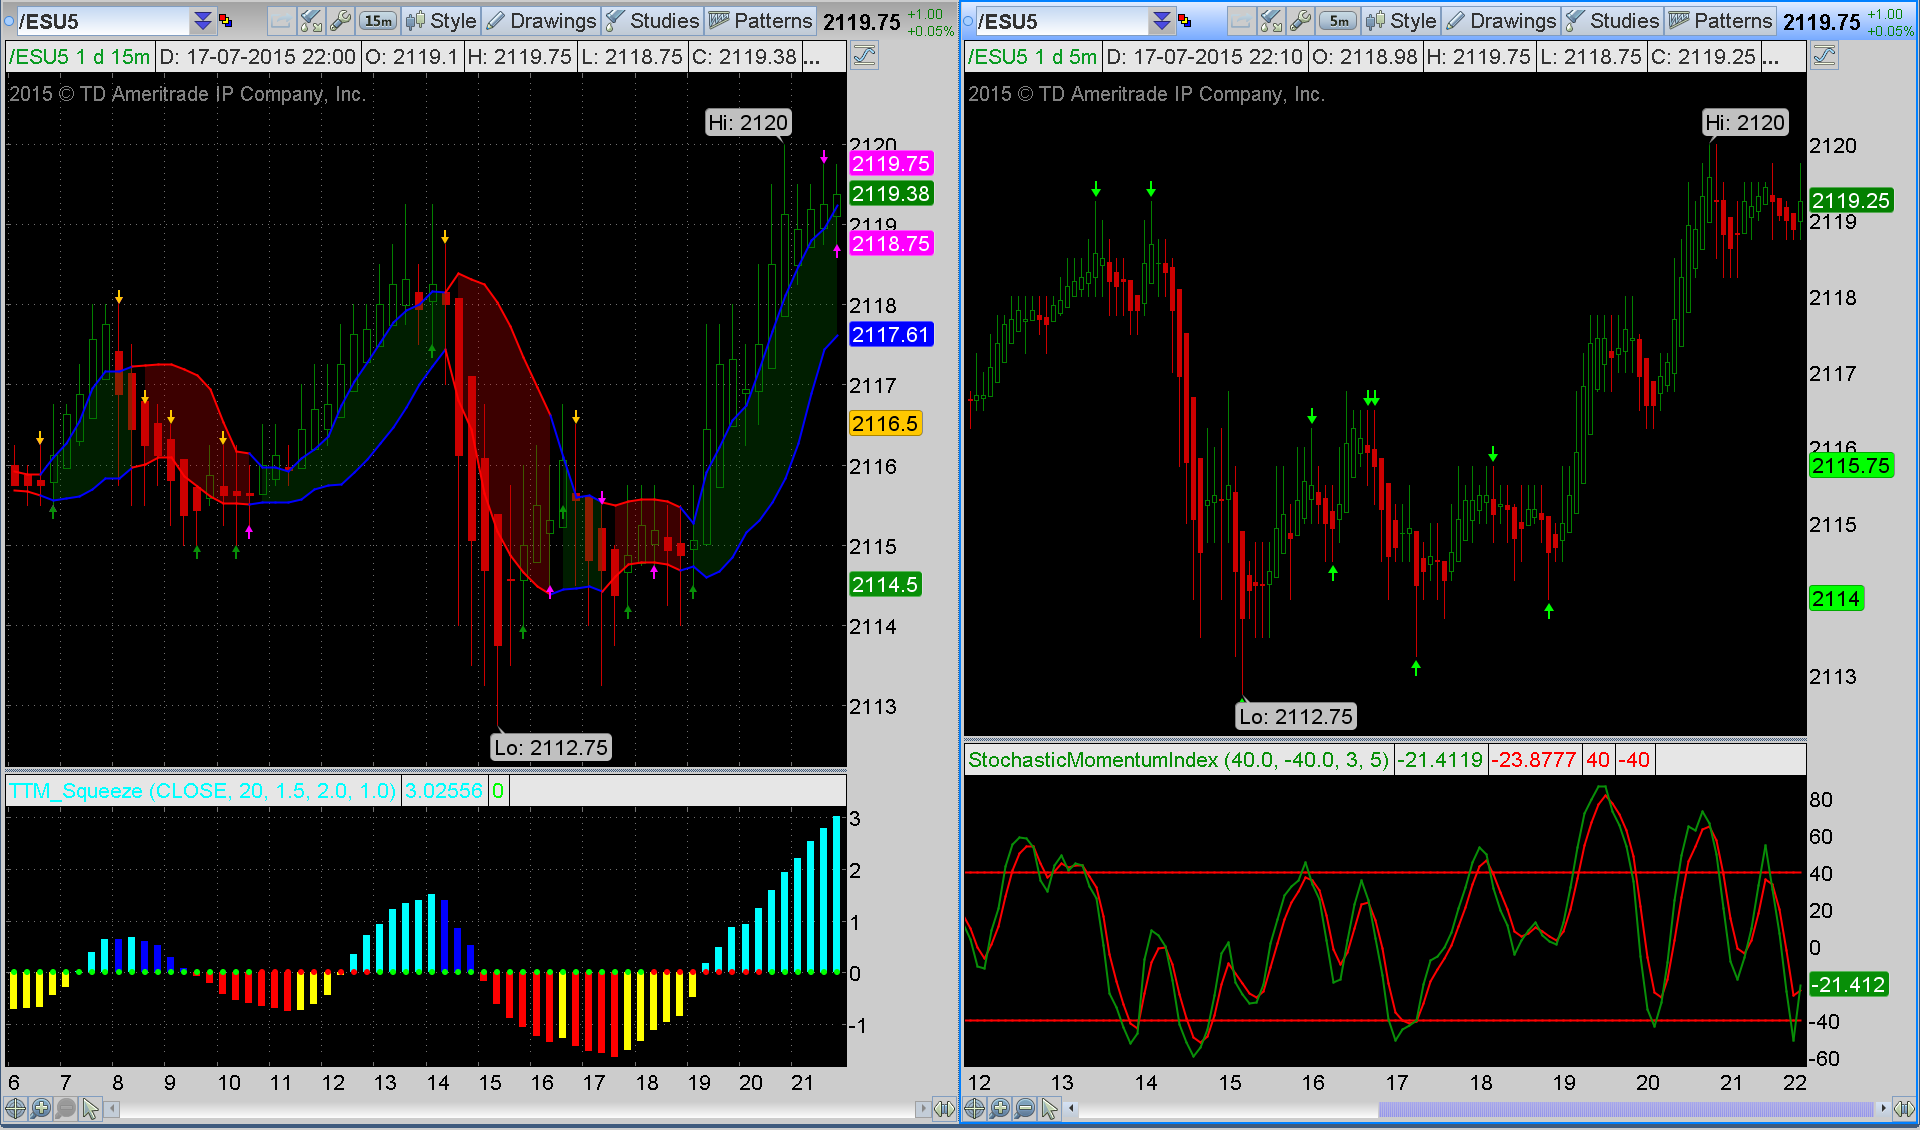Open the Studies menu in left chart

tap(652, 21)
